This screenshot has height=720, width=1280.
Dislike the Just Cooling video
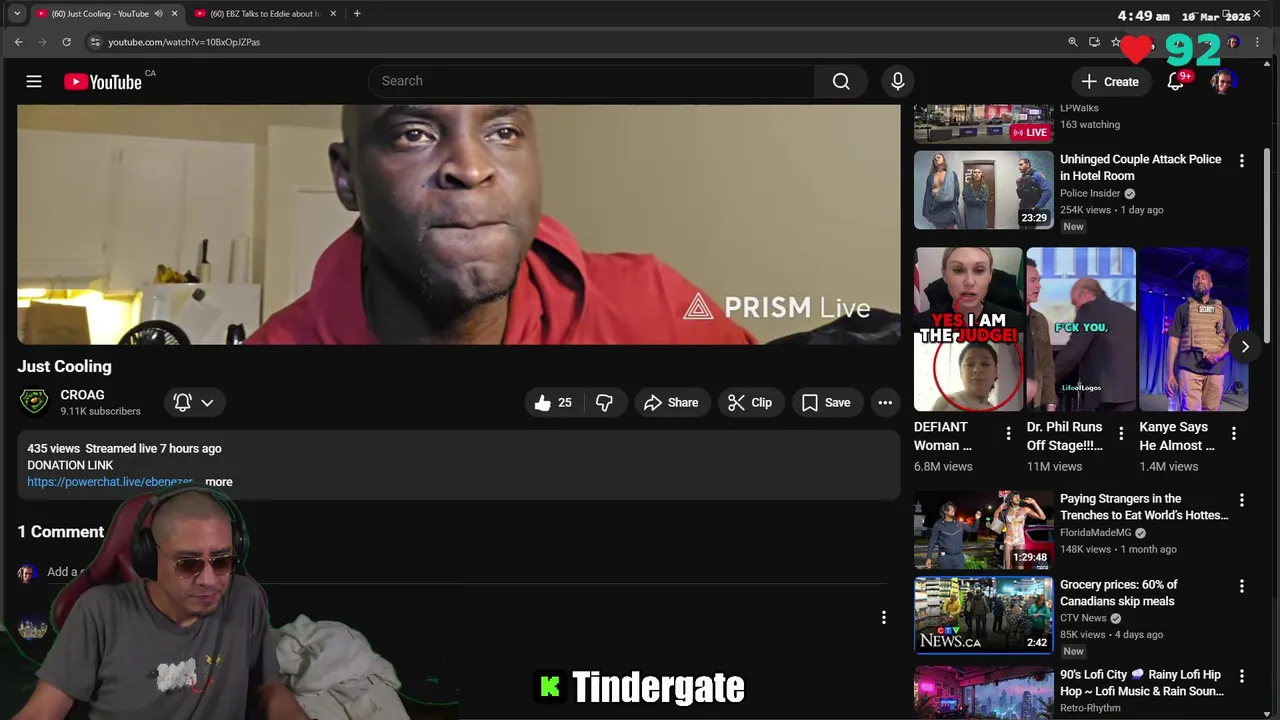coord(604,402)
